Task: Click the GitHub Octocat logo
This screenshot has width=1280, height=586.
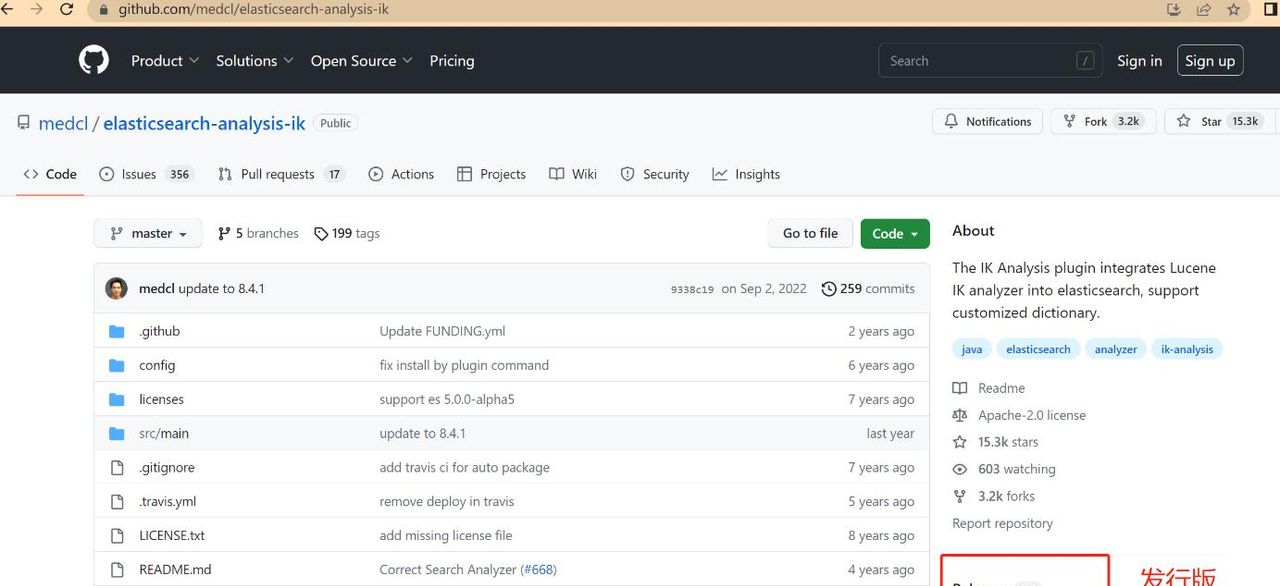Action: 93,60
